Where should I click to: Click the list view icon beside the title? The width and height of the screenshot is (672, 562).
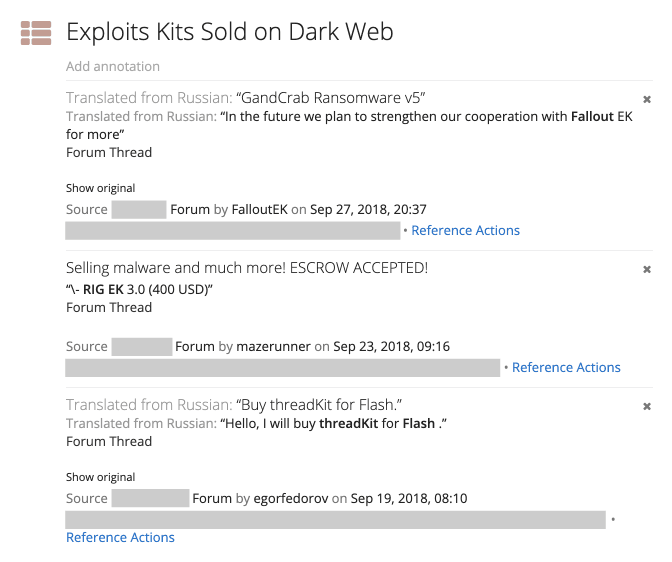36,33
